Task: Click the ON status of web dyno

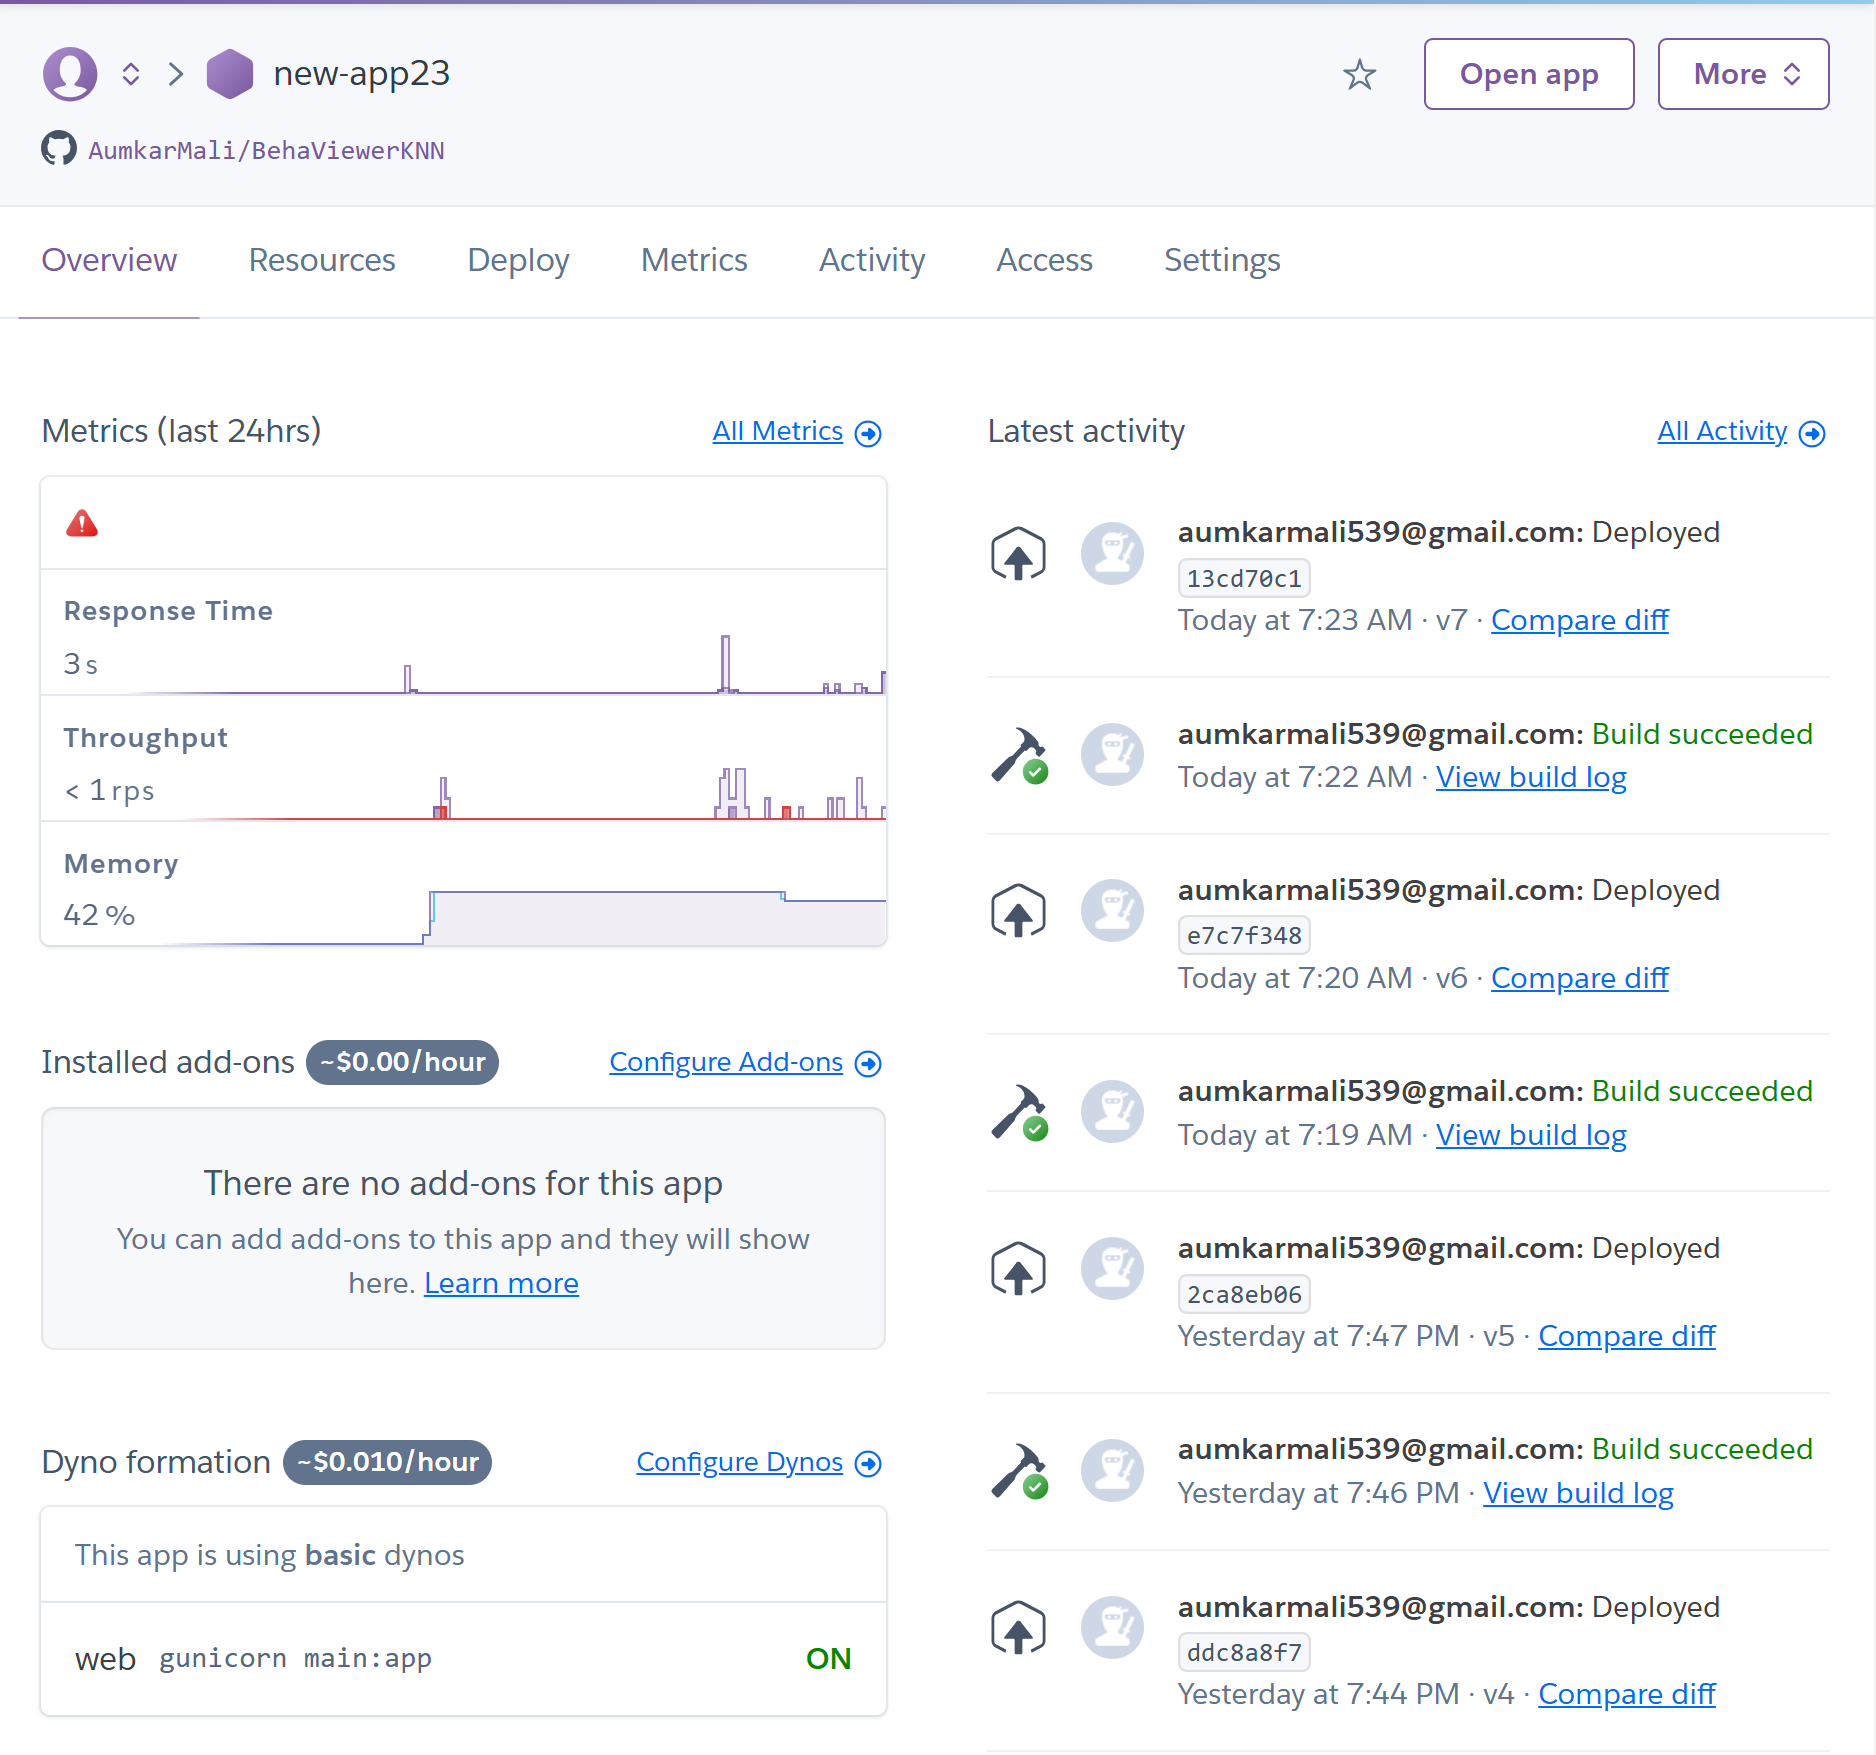Action: (828, 1659)
